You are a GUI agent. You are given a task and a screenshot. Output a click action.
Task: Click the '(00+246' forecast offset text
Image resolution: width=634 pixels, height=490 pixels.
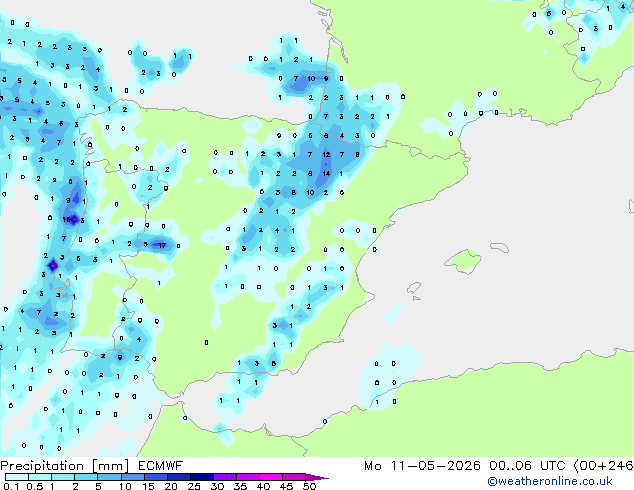click(603, 466)
